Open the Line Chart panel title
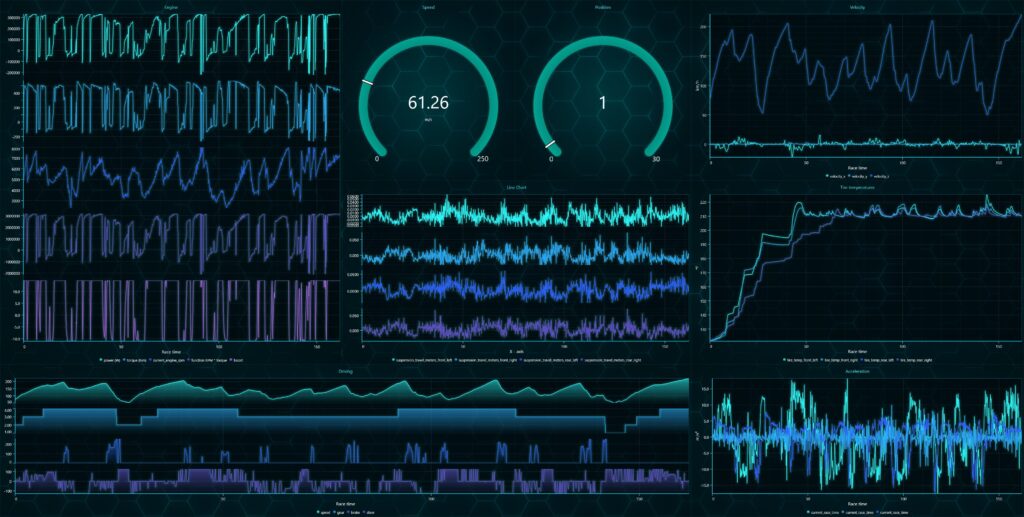The height and width of the screenshot is (517, 1024). pyautogui.click(x=517, y=187)
